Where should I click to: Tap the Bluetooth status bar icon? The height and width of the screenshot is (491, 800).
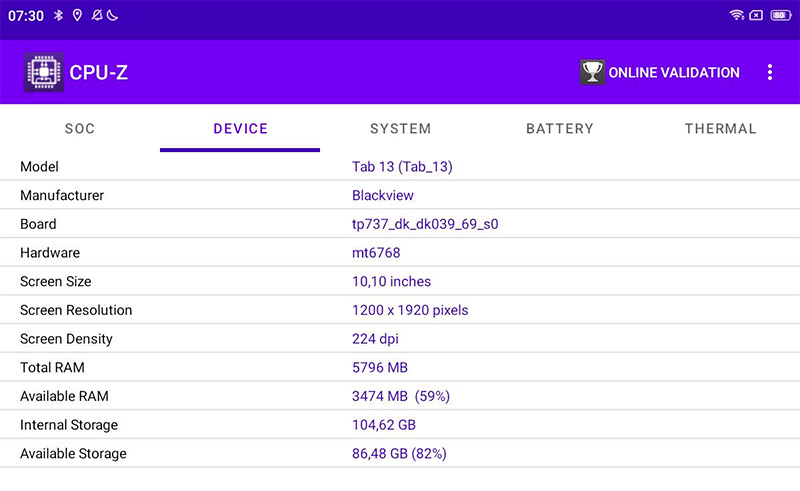tap(58, 16)
